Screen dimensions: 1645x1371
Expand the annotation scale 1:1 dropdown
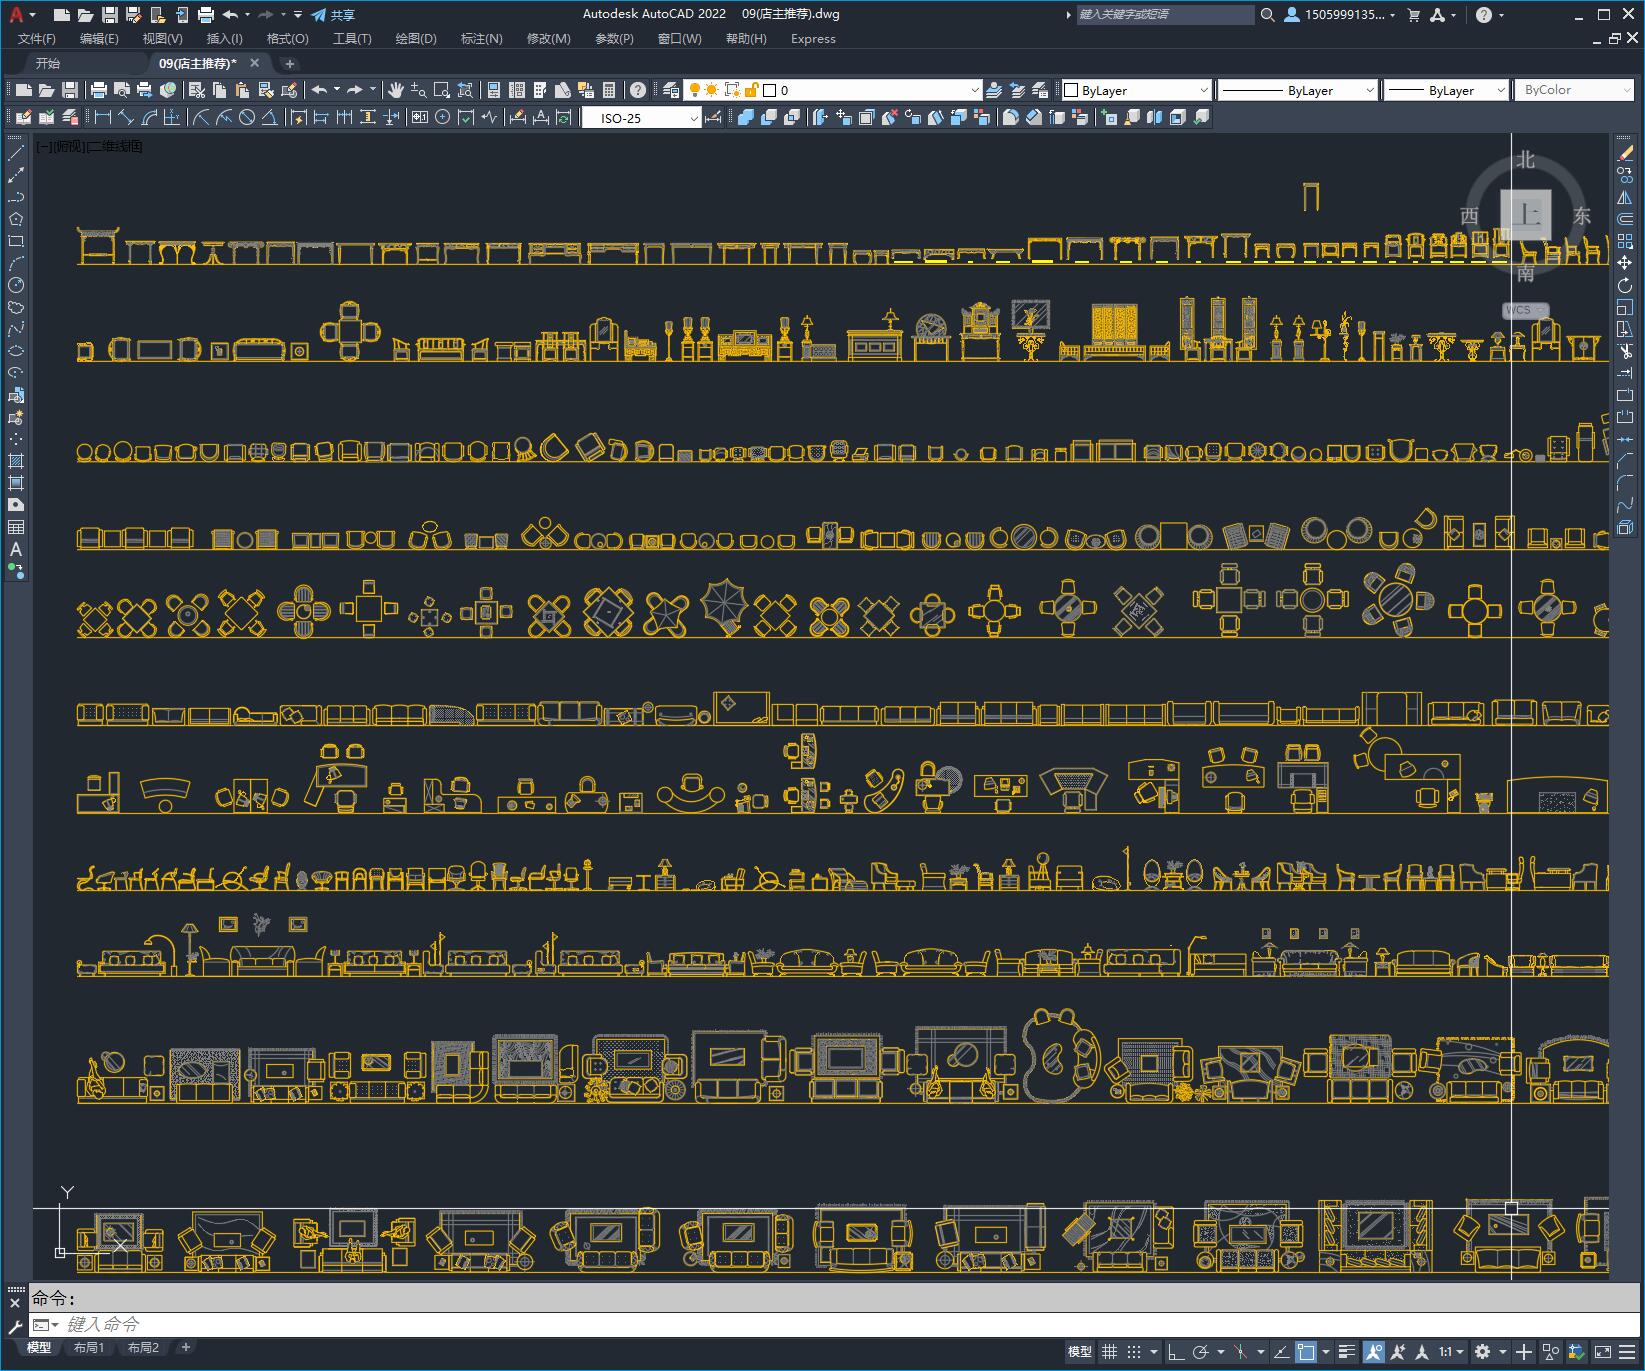[x=1451, y=1352]
